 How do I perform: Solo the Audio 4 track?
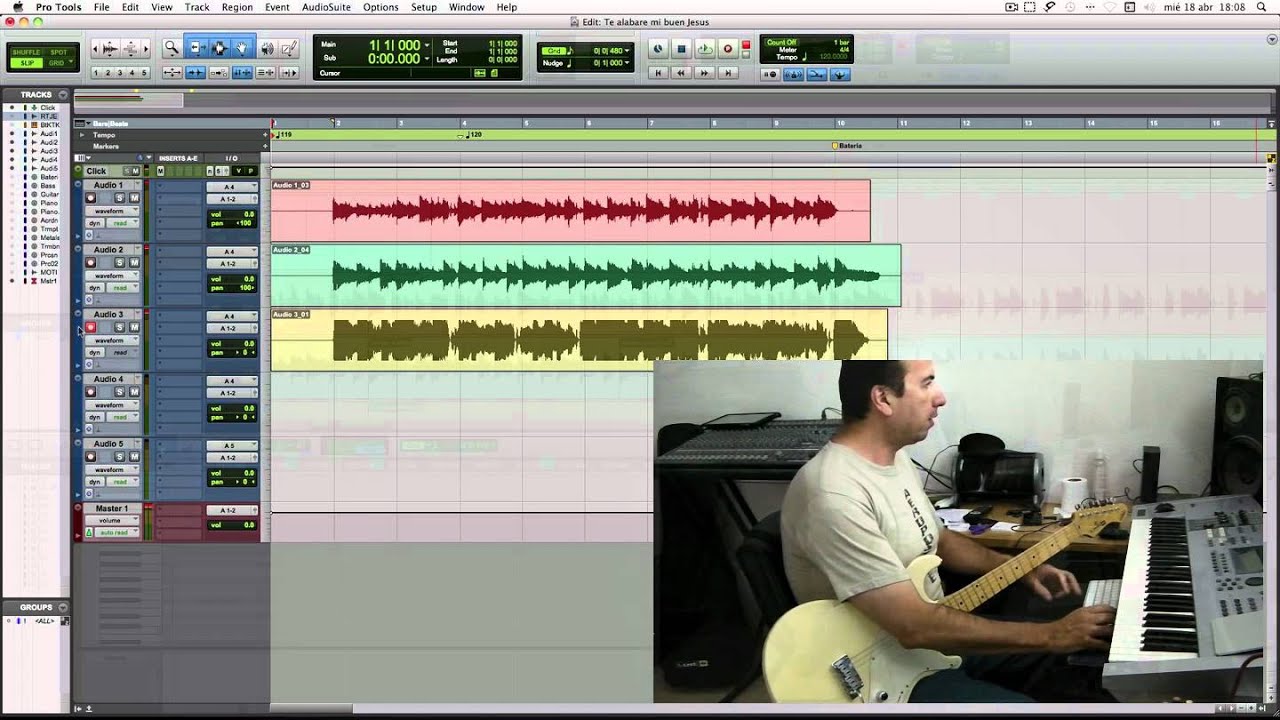pyautogui.click(x=120, y=392)
